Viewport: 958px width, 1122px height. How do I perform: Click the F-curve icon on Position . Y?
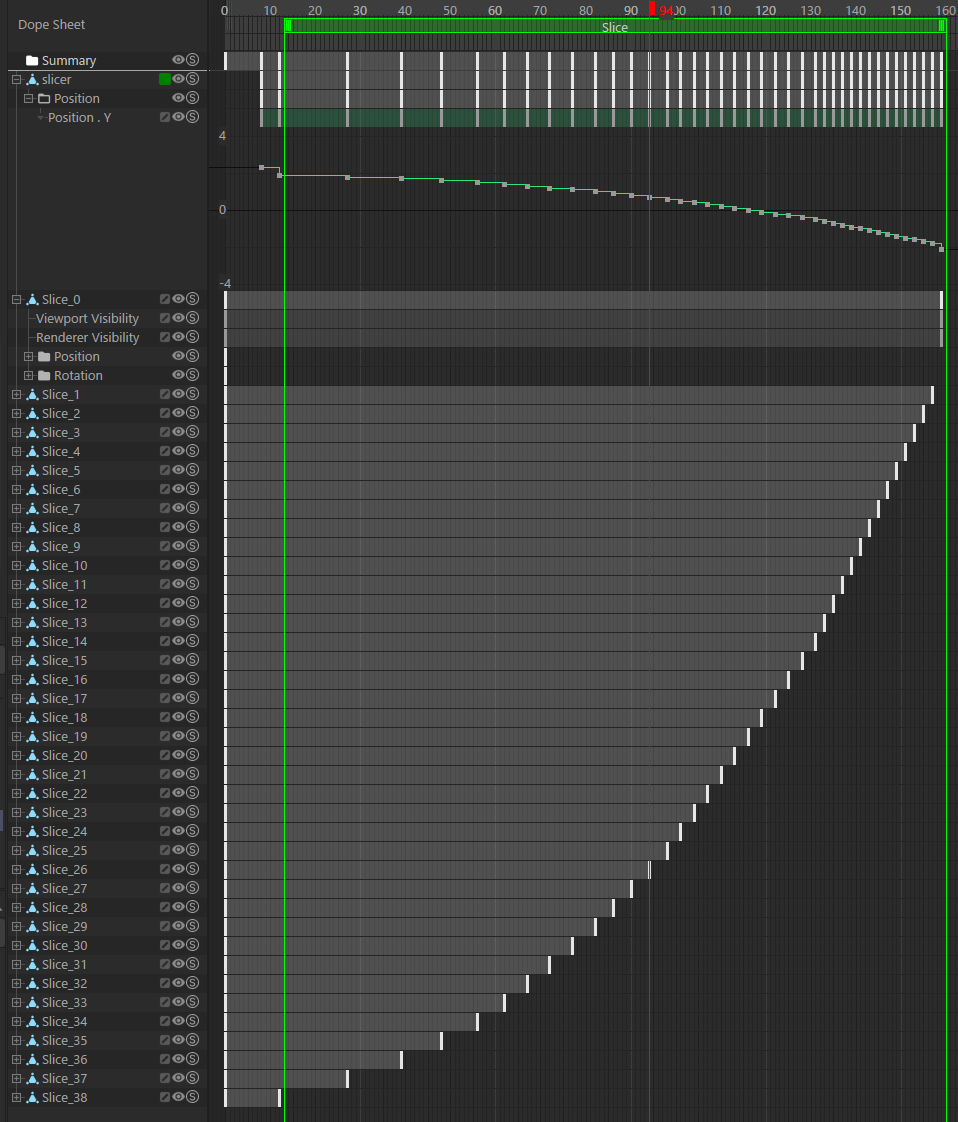(165, 117)
